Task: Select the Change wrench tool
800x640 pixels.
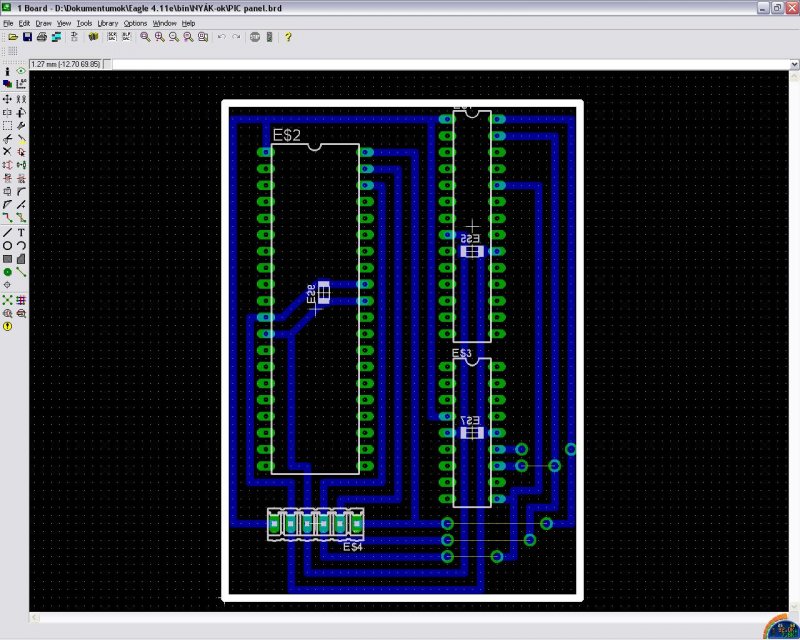Action: (21, 126)
